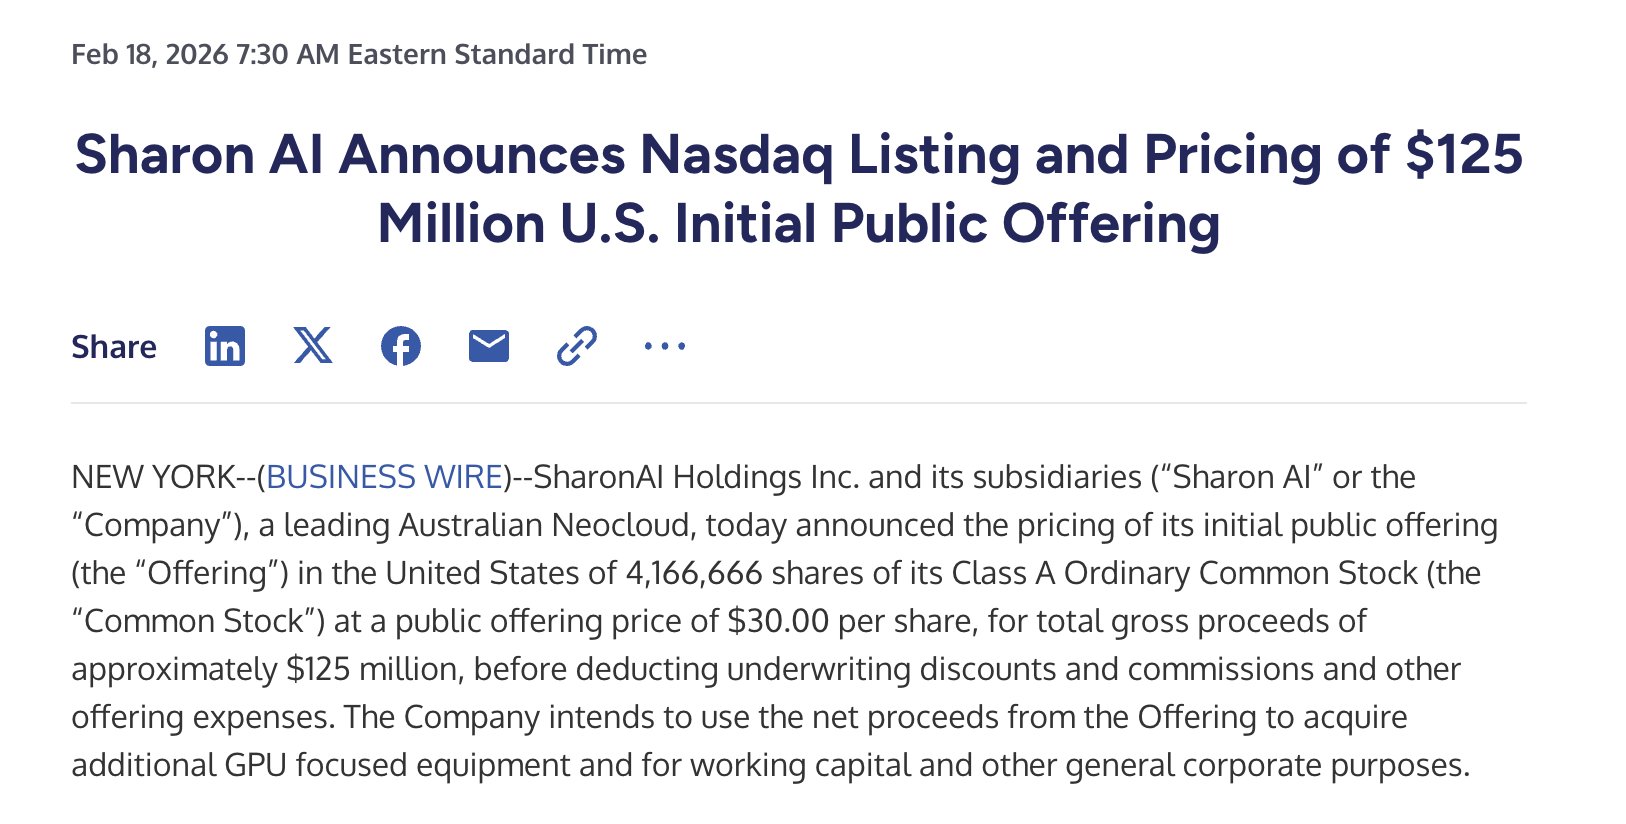Image resolution: width=1626 pixels, height=824 pixels.
Task: Click the NEW YORK dateline text
Action: [x=152, y=477]
